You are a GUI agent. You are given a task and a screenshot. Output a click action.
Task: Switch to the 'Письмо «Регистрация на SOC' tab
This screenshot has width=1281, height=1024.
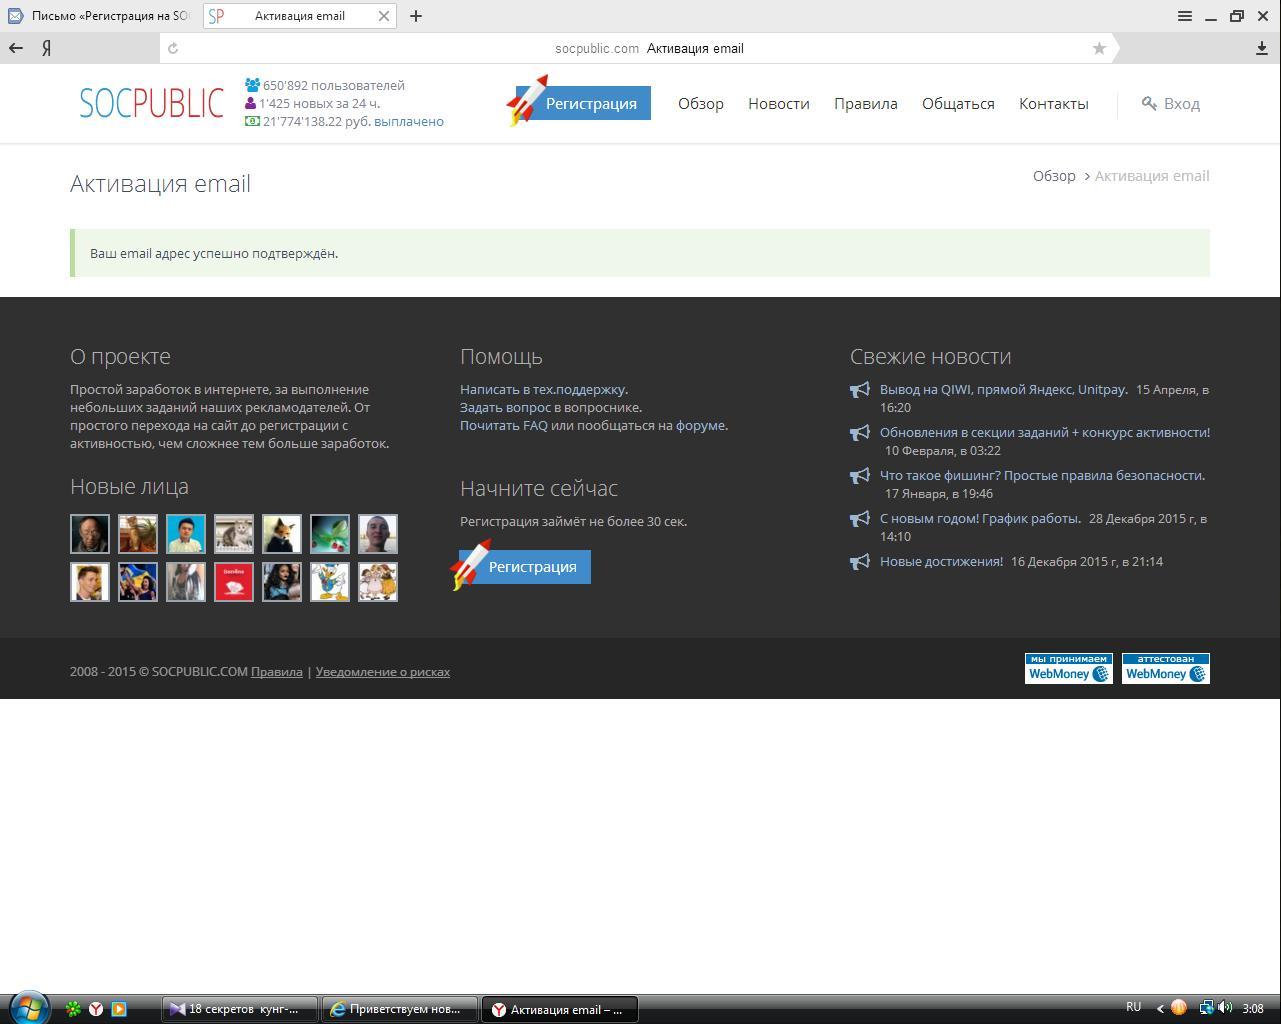coord(98,16)
